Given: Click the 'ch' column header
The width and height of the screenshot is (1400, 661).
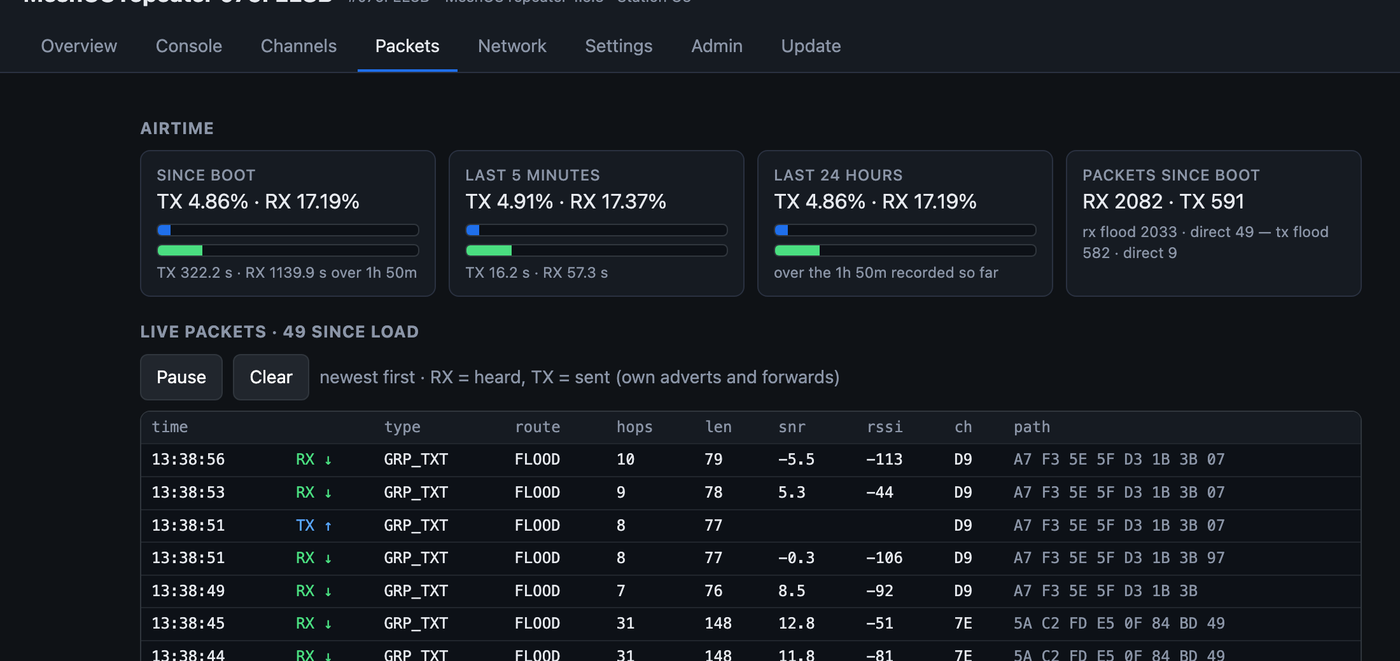Looking at the screenshot, I should (963, 427).
